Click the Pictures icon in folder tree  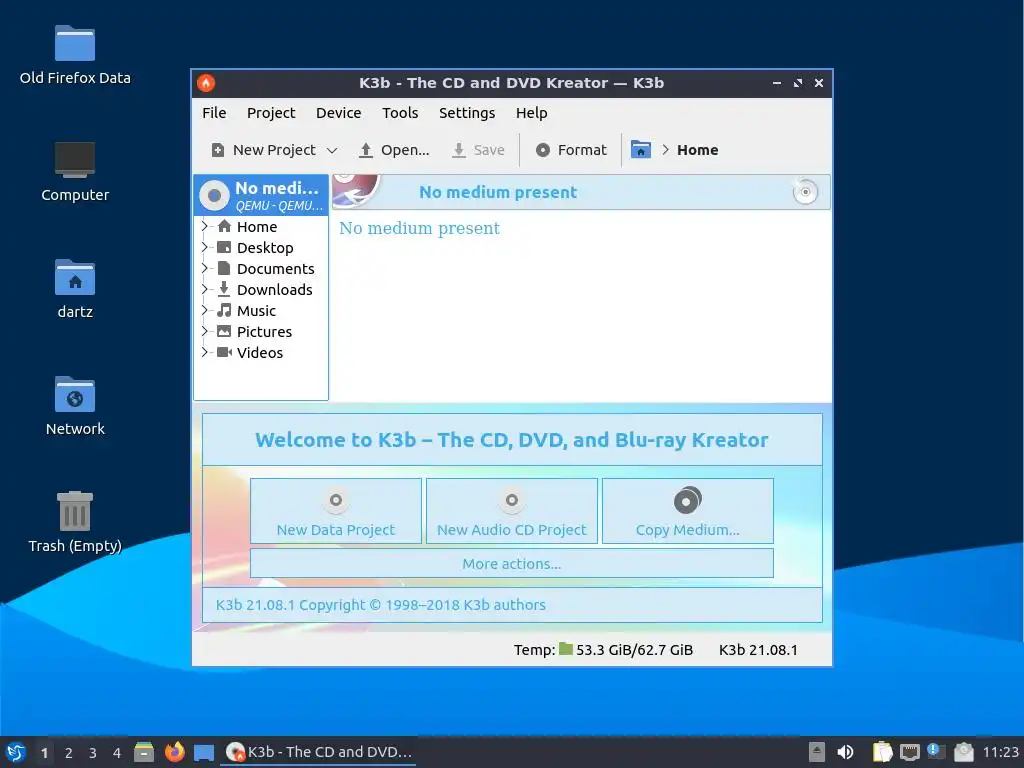[x=224, y=331]
